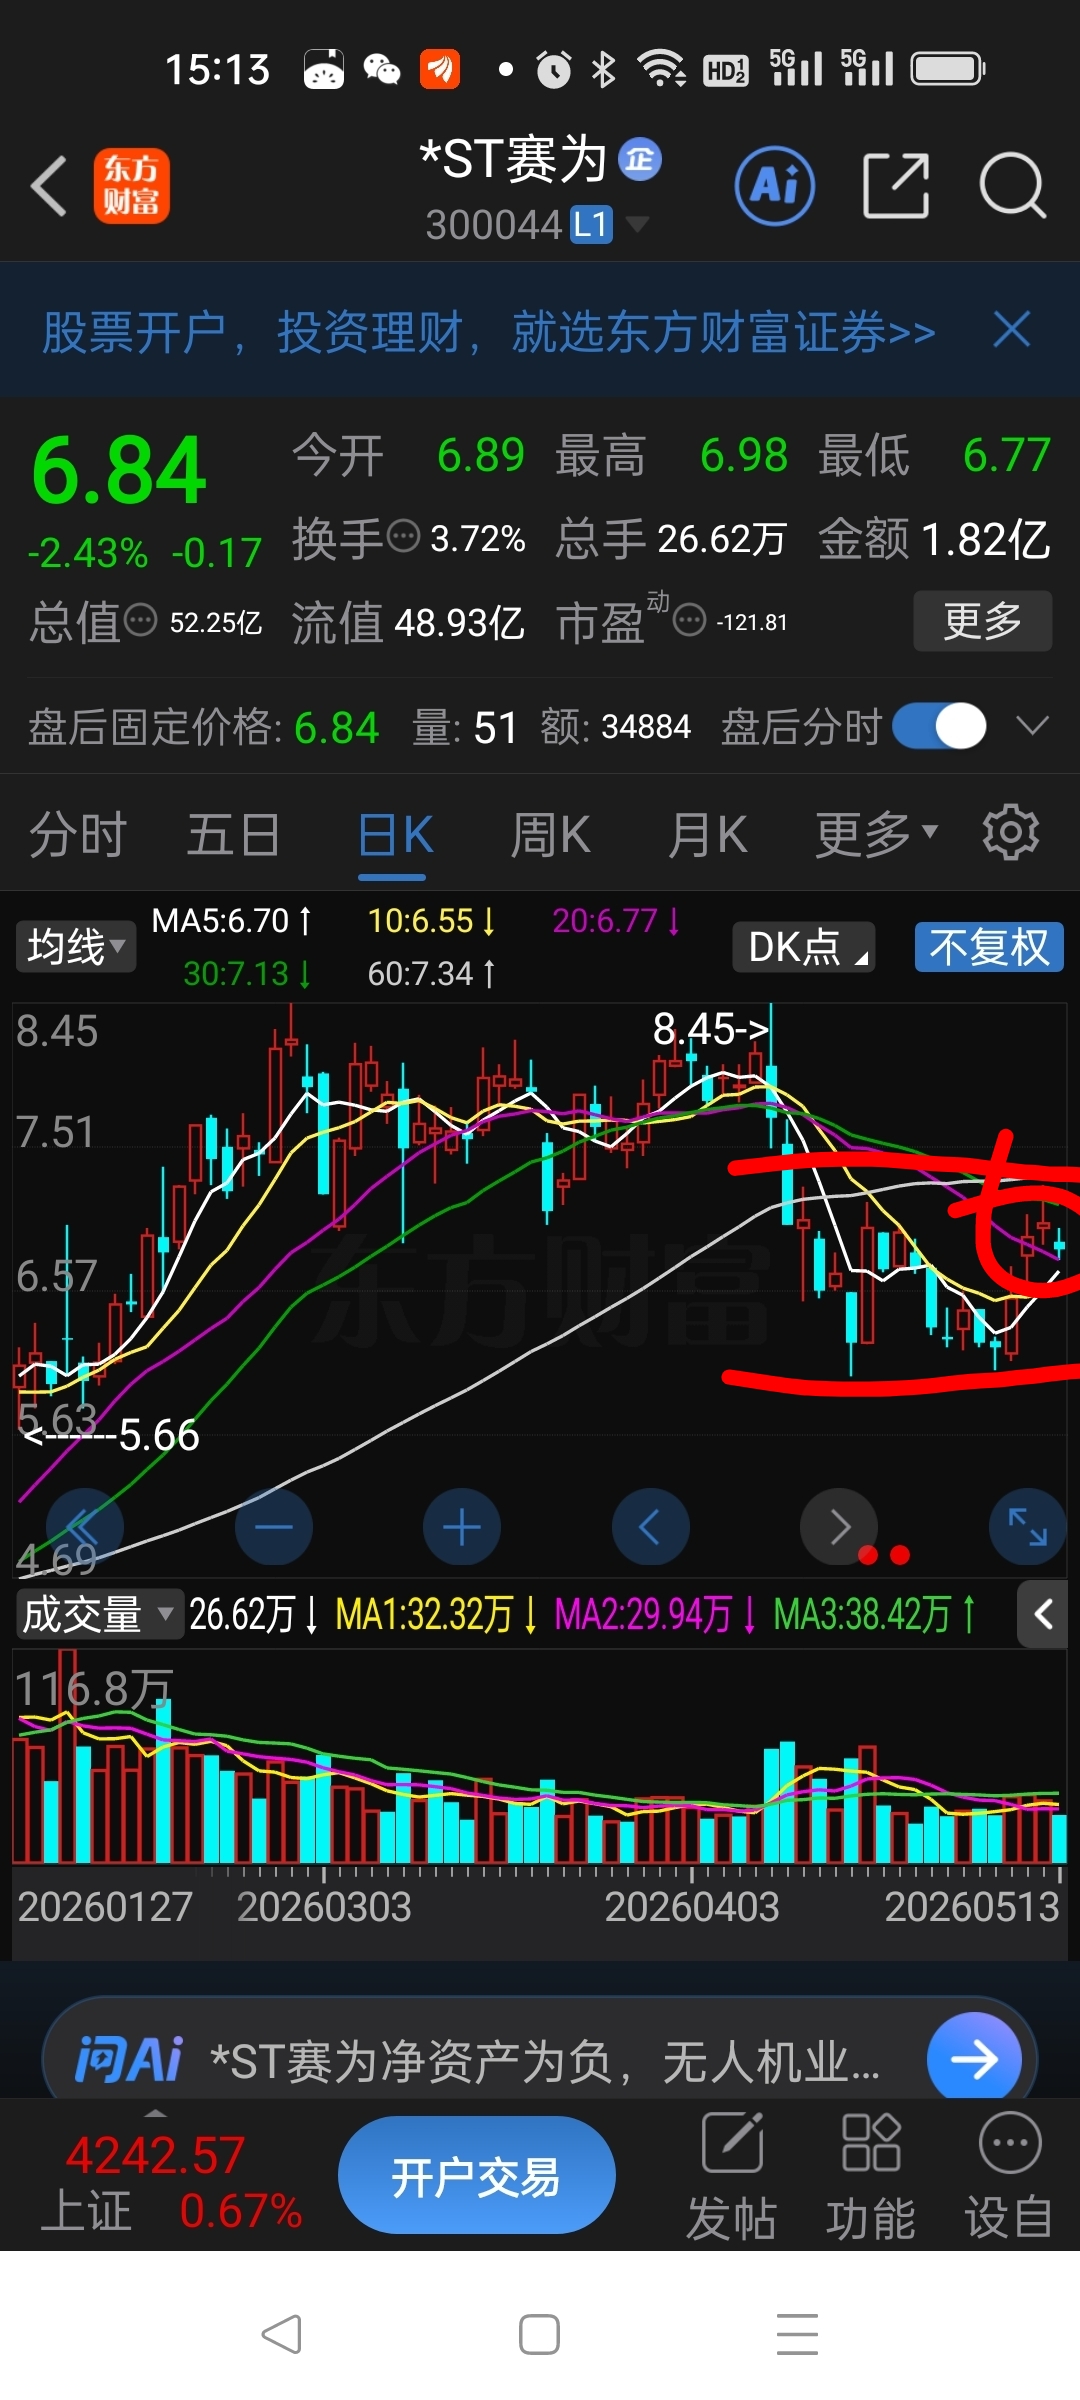Tap the share/export icon
Screen dimensions: 1080x2400
[896, 186]
